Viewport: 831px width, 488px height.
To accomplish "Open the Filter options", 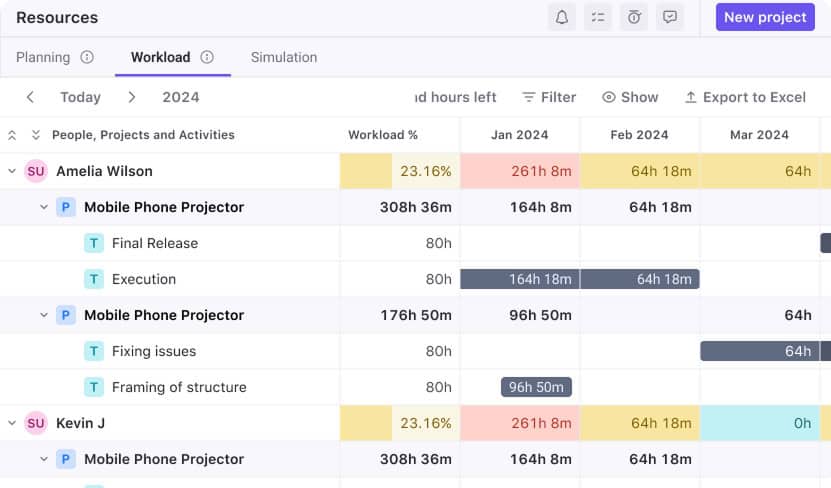I will 549,97.
